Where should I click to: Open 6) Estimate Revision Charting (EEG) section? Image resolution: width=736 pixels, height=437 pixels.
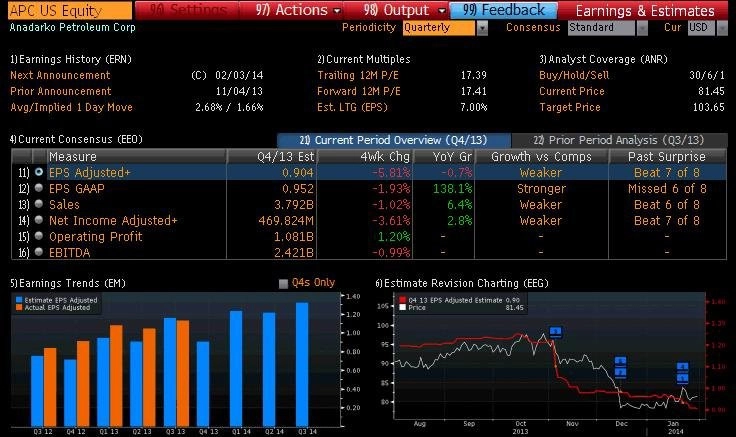(462, 283)
